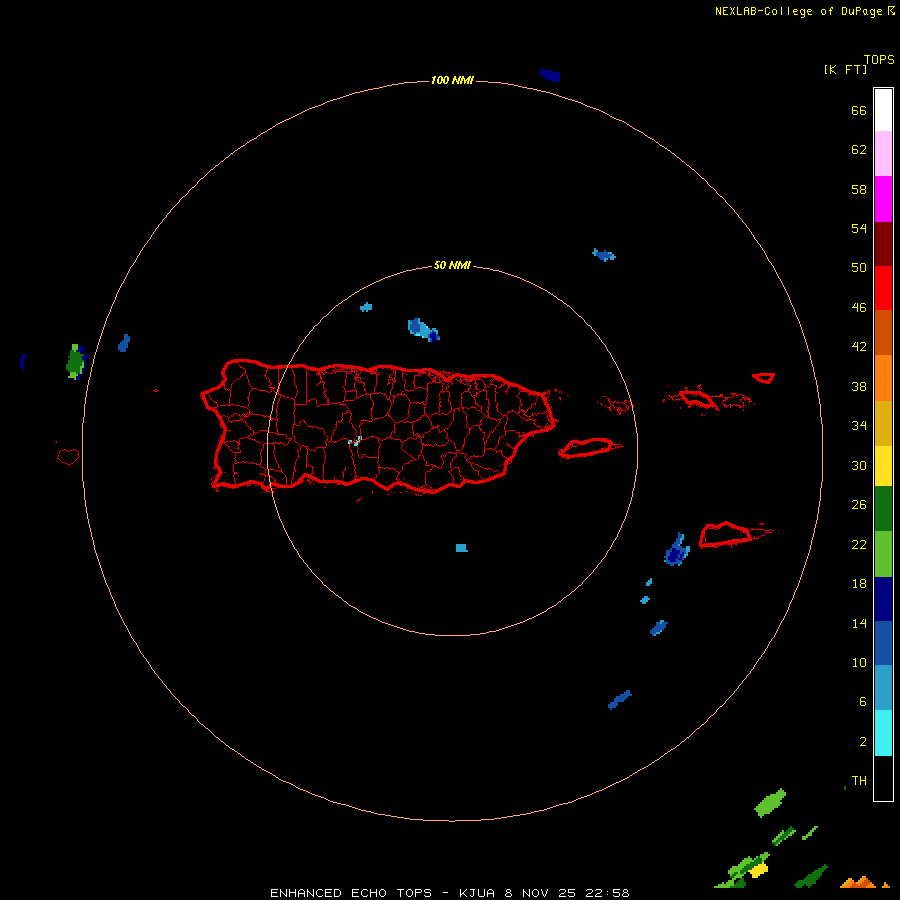
Task: Click the navy echo west of St. Croix
Action: (677, 550)
